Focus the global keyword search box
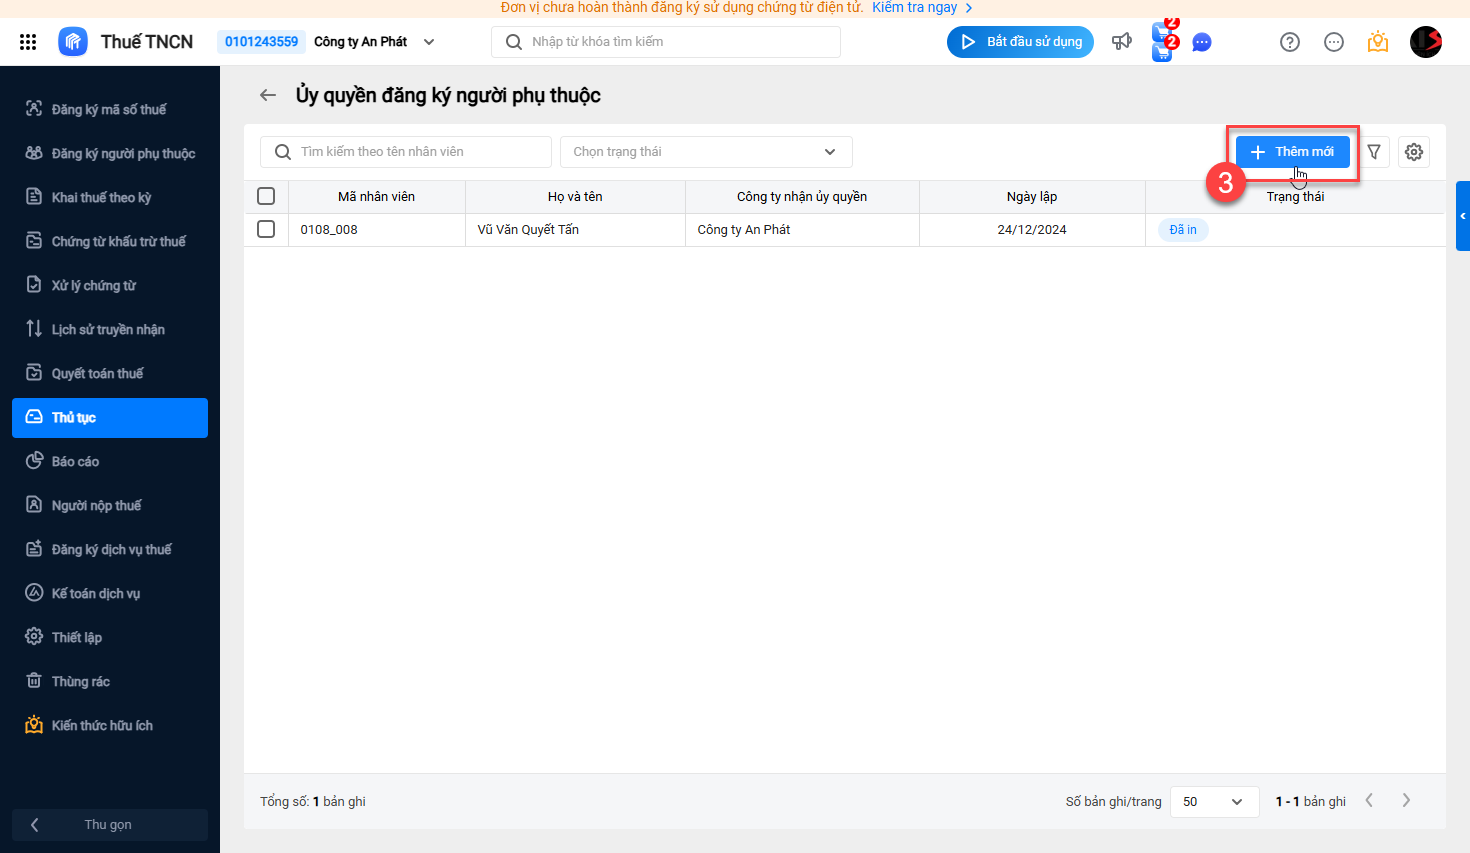 click(x=666, y=42)
